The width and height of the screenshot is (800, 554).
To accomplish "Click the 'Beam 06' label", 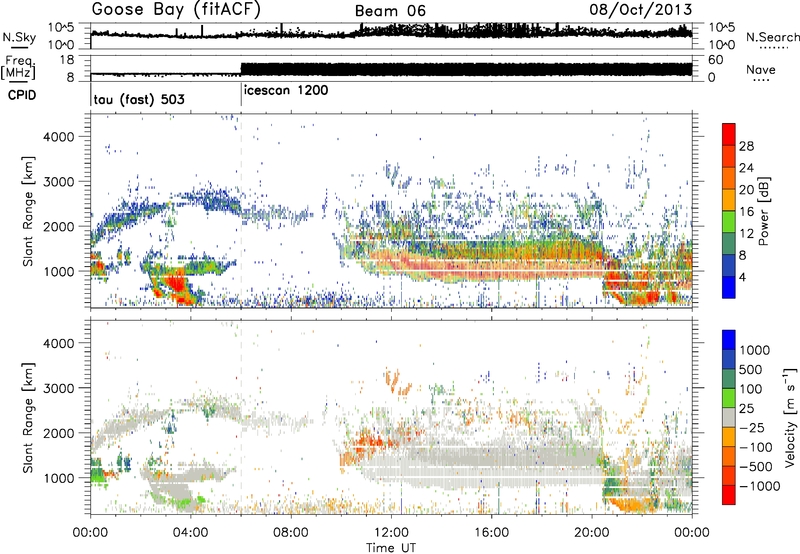I will click(390, 11).
